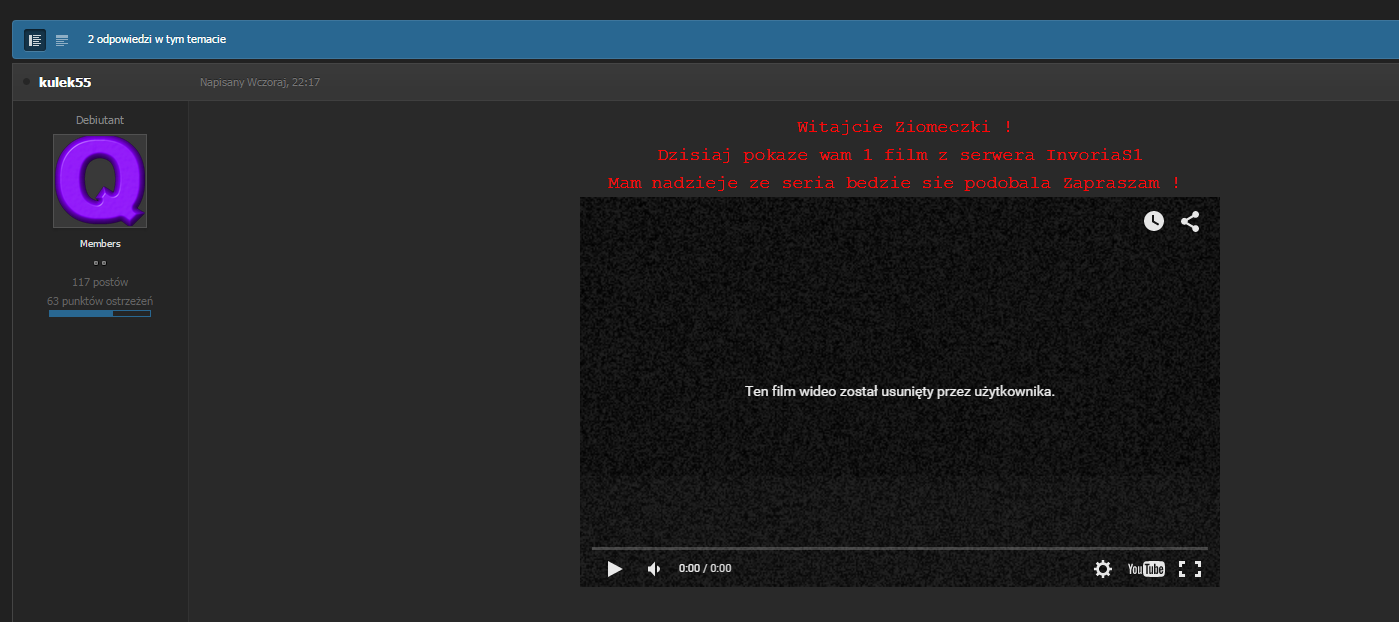Click the purple Q avatar

(100, 181)
